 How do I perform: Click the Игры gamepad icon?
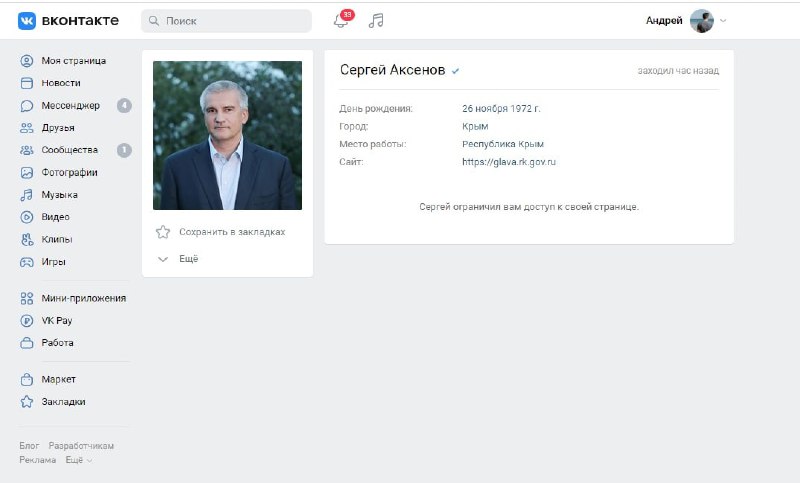pos(27,262)
